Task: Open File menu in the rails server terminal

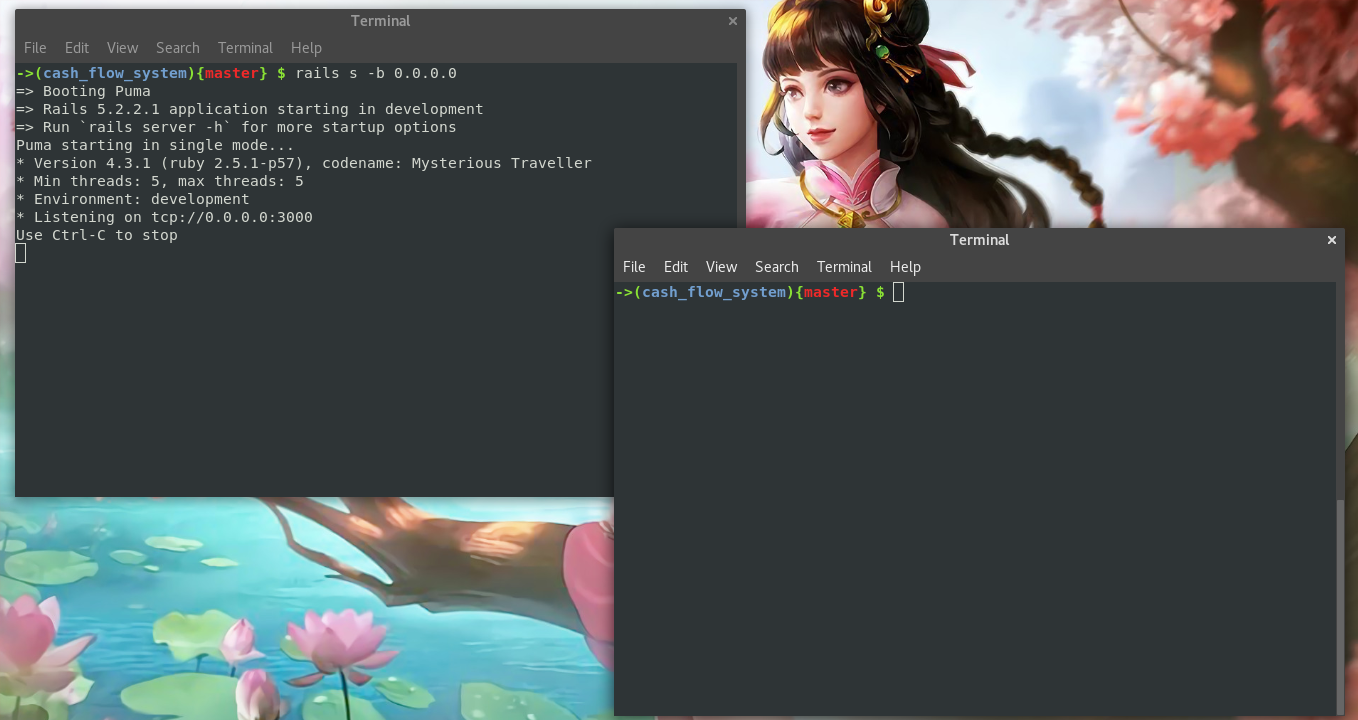Action: click(x=35, y=48)
